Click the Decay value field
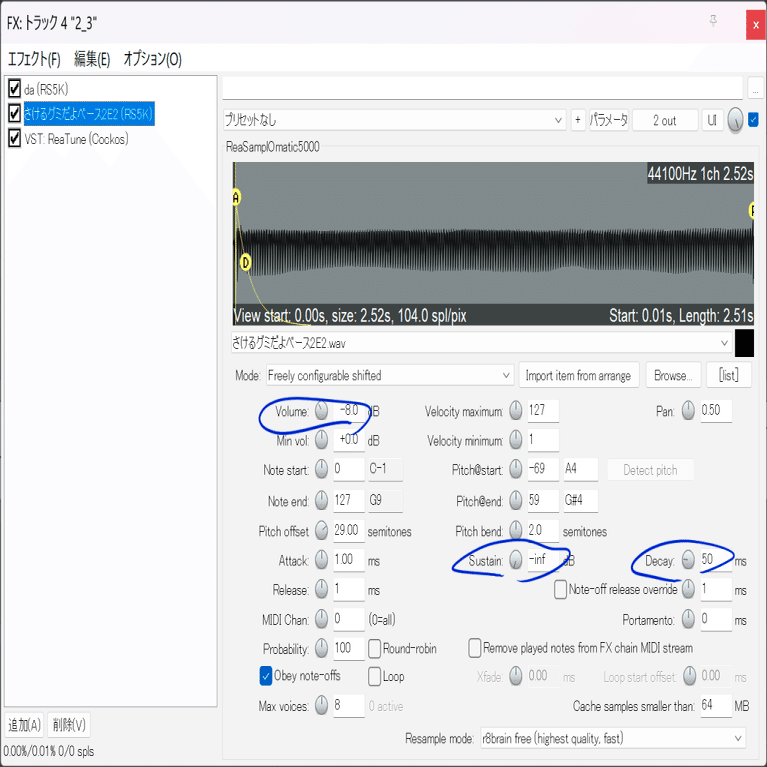This screenshot has height=767, width=767. click(x=716, y=560)
